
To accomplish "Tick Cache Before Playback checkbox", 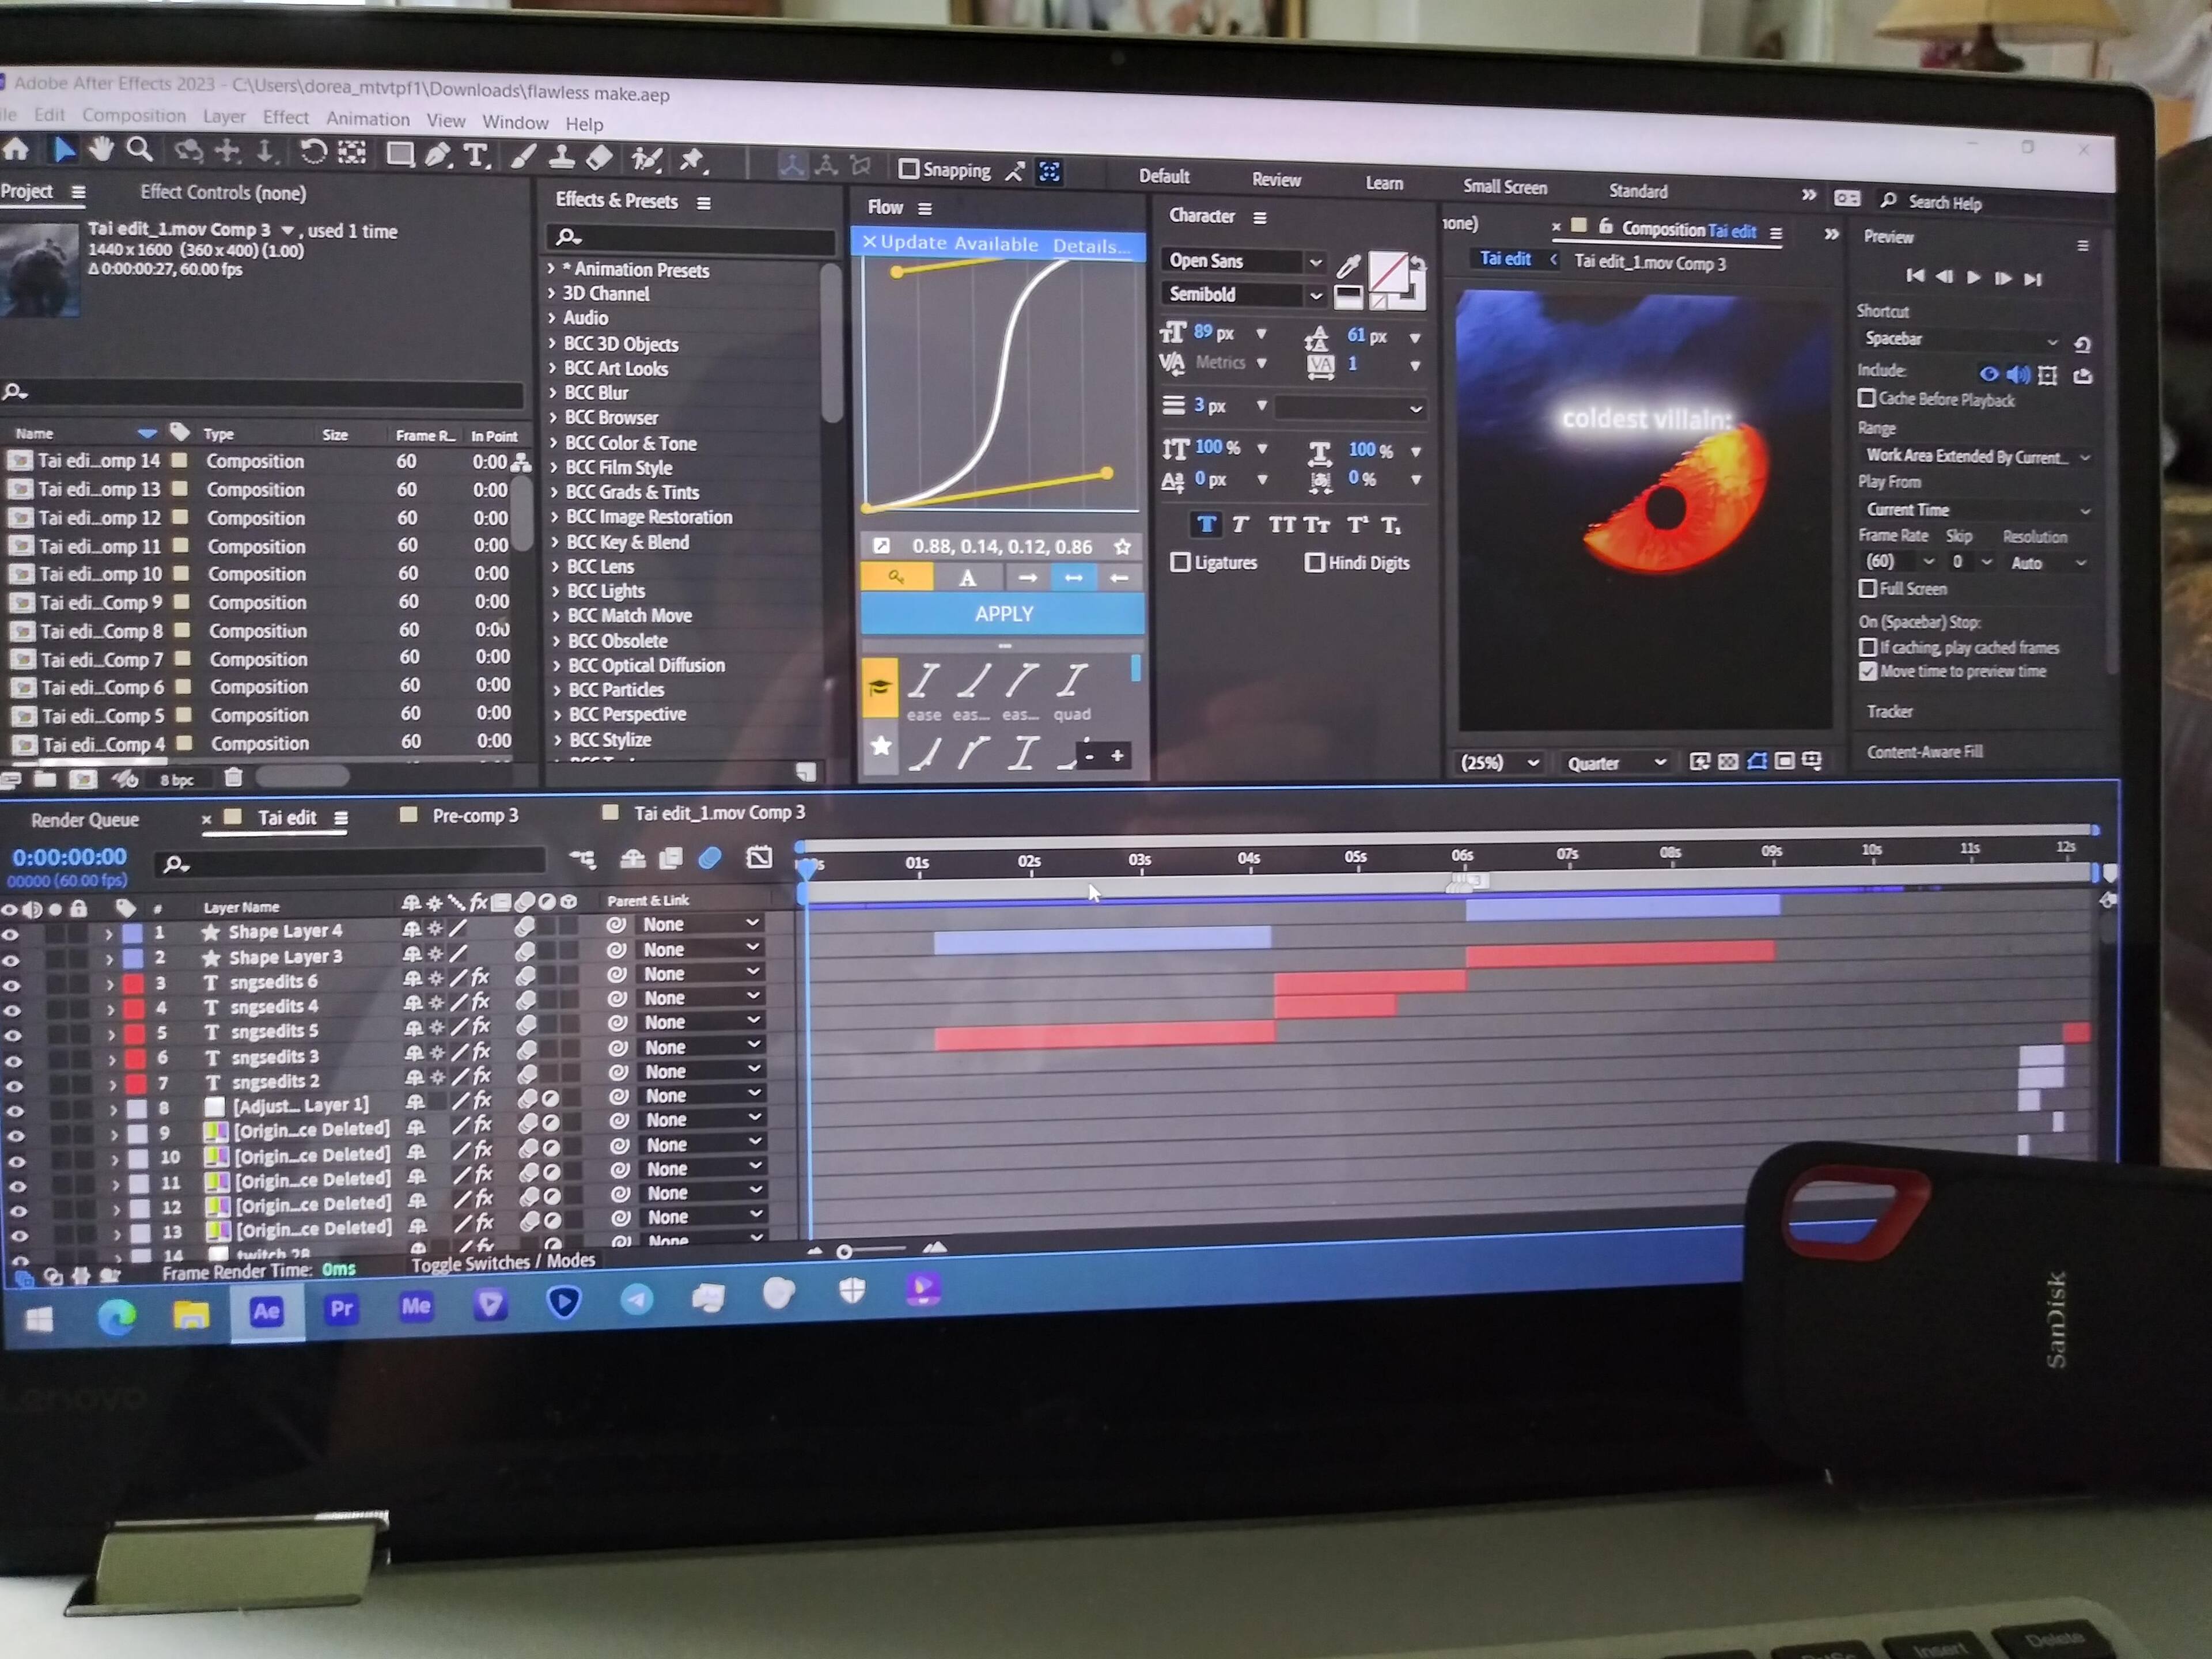I will pyautogui.click(x=1866, y=398).
